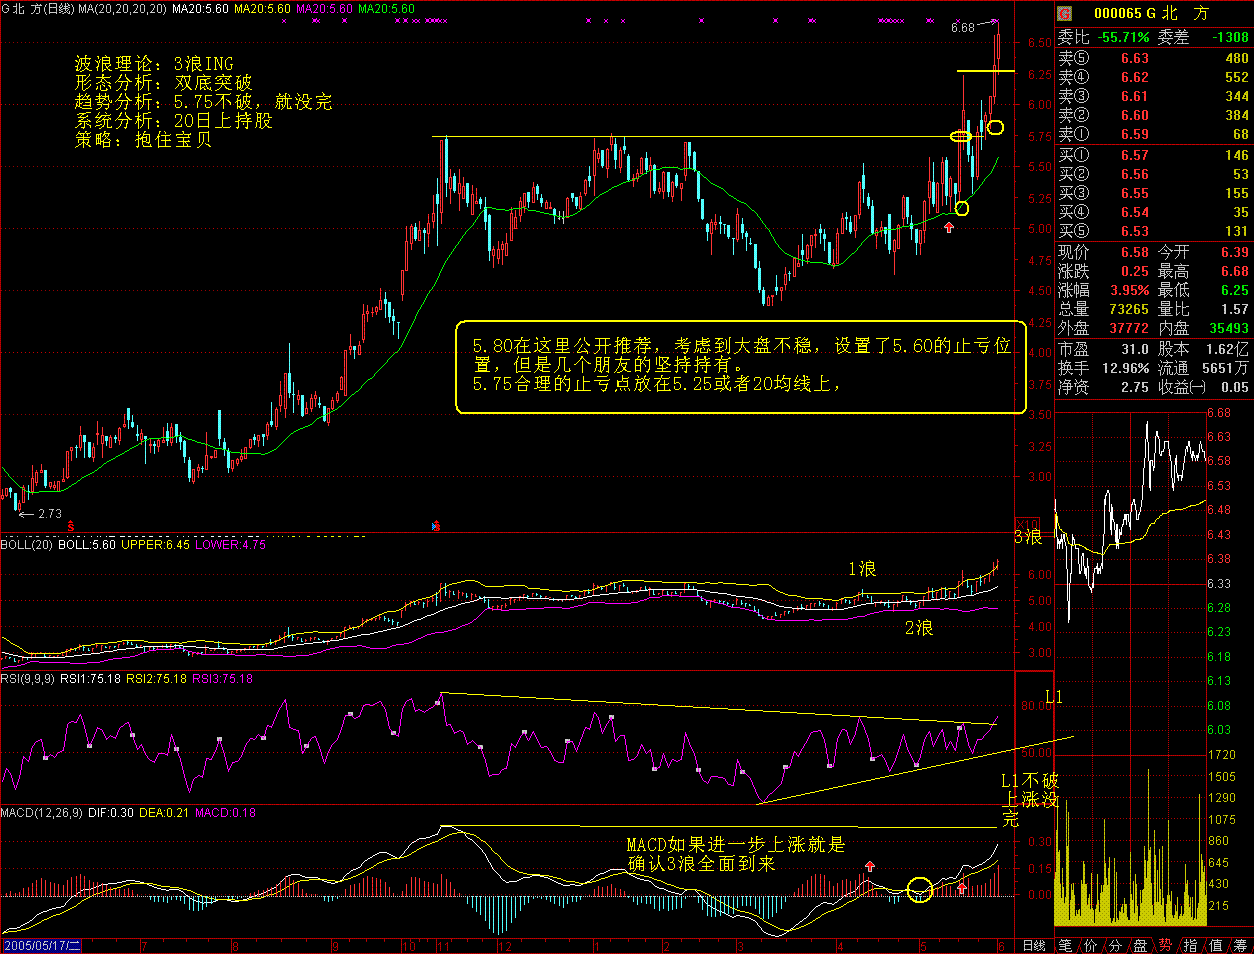Click the 涨幅 3.95% value
This screenshot has height=954, width=1254.
click(x=1130, y=290)
